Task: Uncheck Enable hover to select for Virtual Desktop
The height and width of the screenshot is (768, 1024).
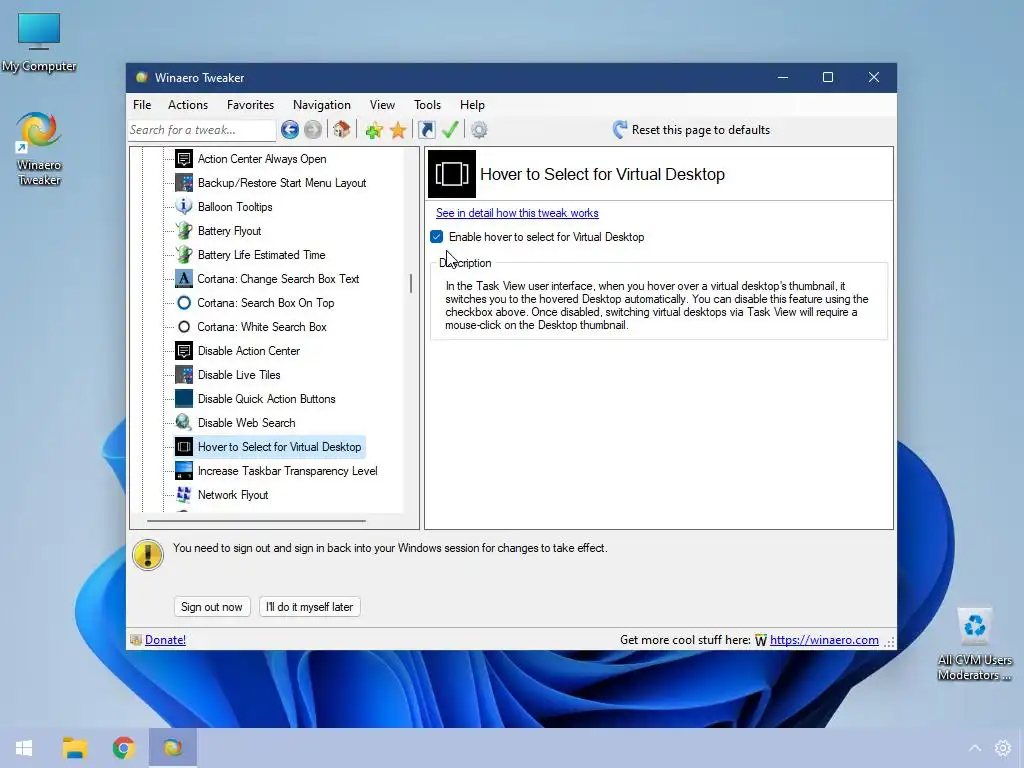Action: tap(437, 237)
